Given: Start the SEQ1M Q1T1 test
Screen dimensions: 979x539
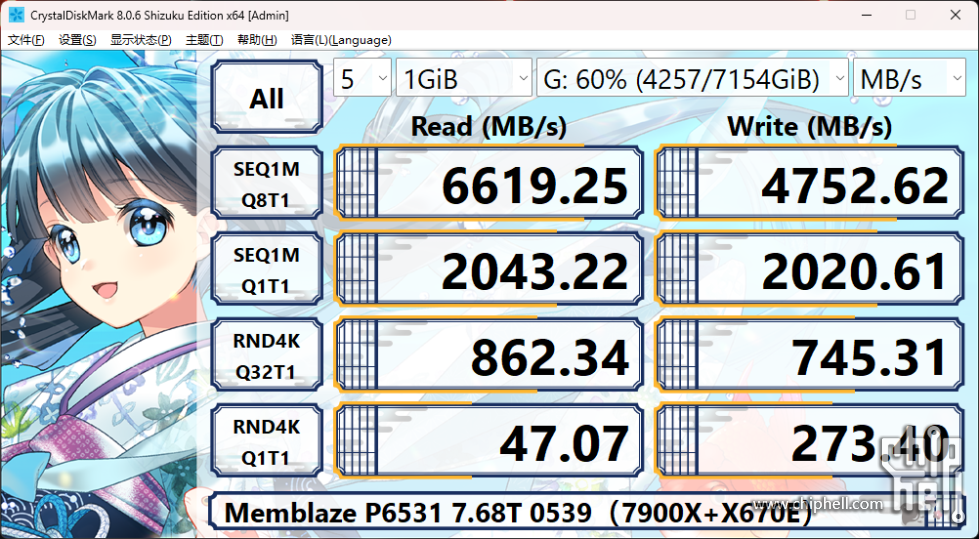Looking at the screenshot, I should click(267, 270).
